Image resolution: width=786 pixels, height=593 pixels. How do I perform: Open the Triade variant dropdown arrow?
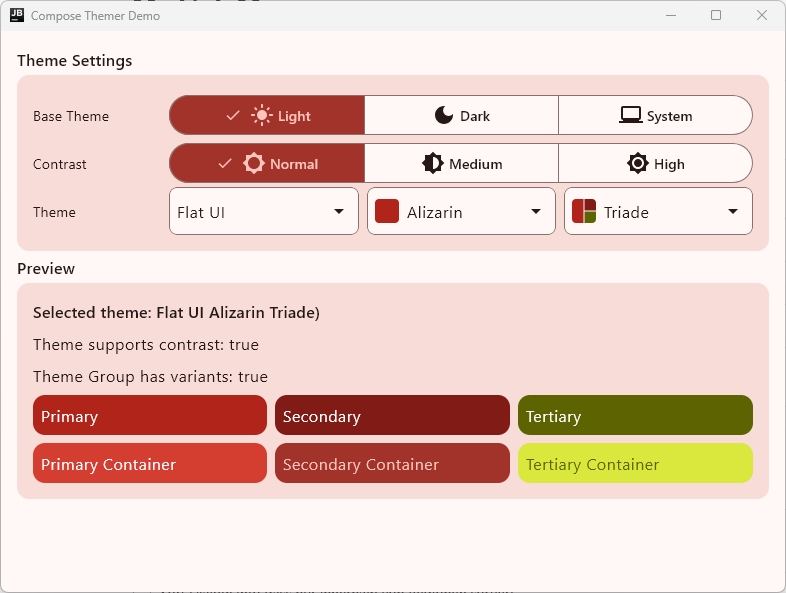point(733,212)
